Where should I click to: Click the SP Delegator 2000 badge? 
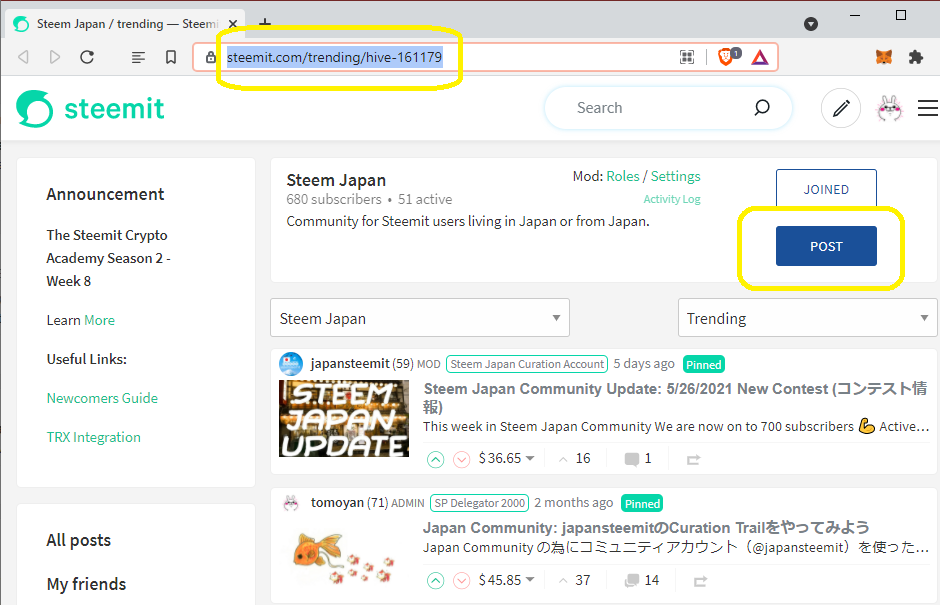pos(480,503)
